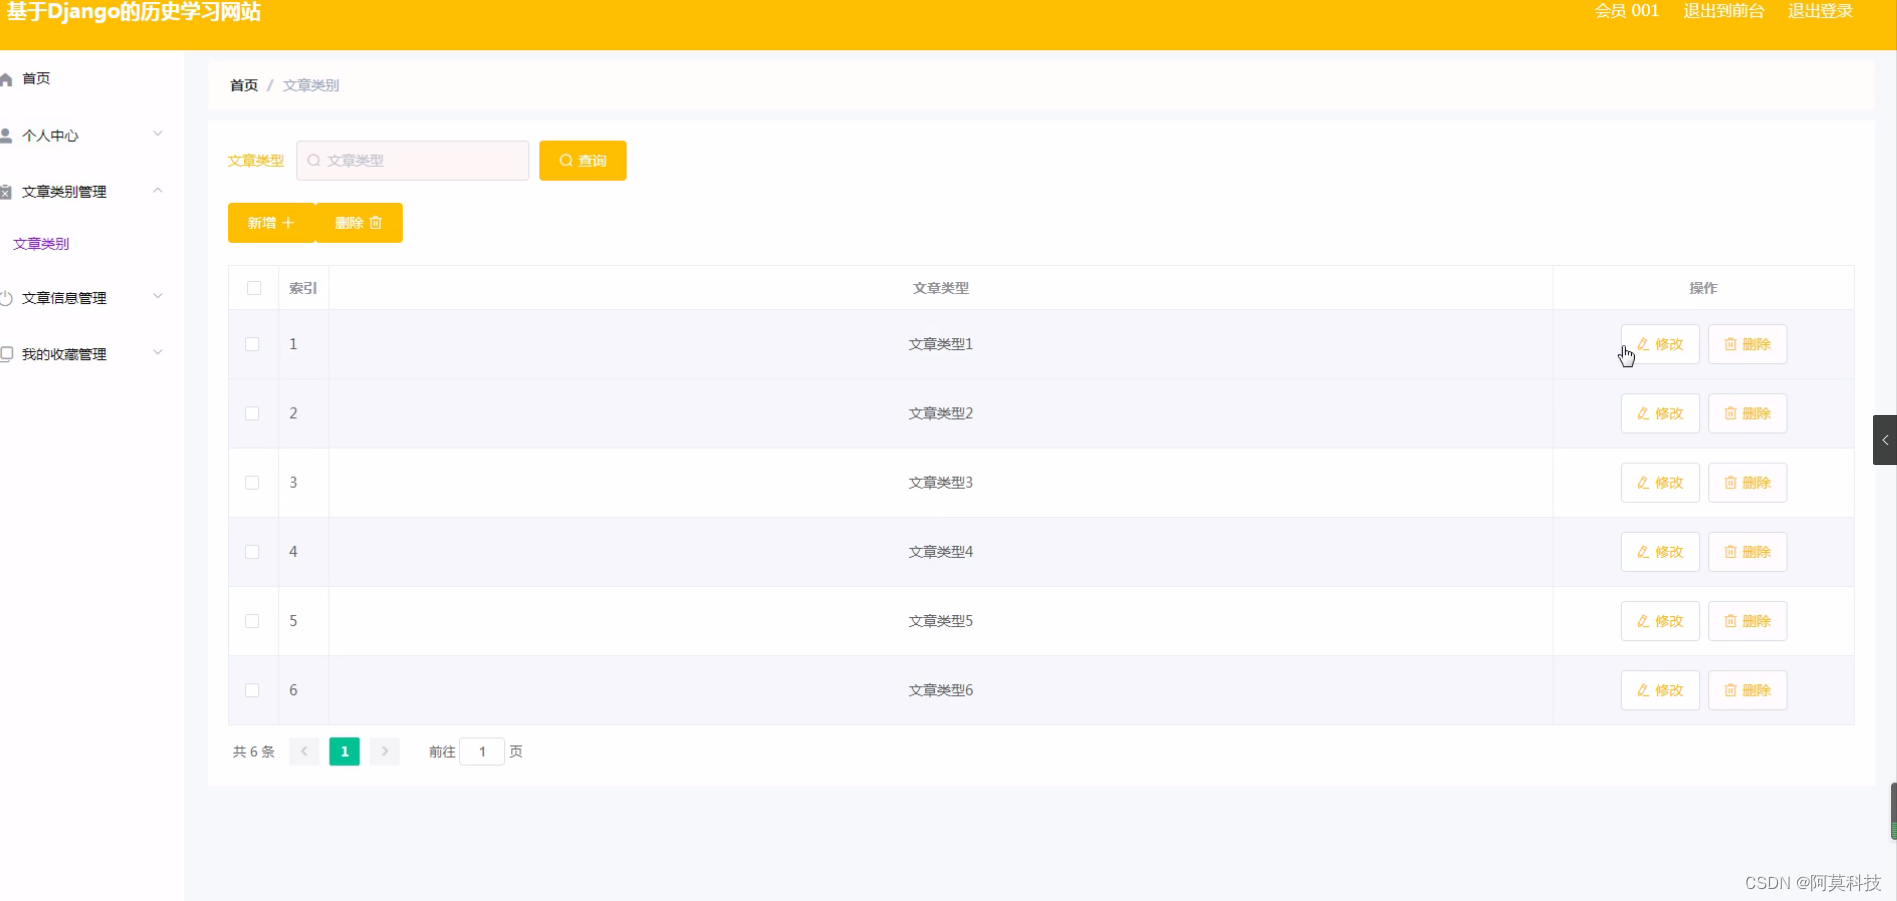Screen dimensions: 1897x901
Task: Click the right-edge collapse arrow handle
Action: [1885, 440]
